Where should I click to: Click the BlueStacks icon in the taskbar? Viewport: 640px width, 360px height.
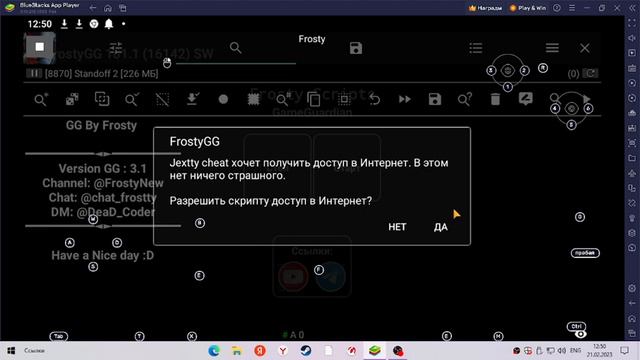pyautogui.click(x=375, y=351)
